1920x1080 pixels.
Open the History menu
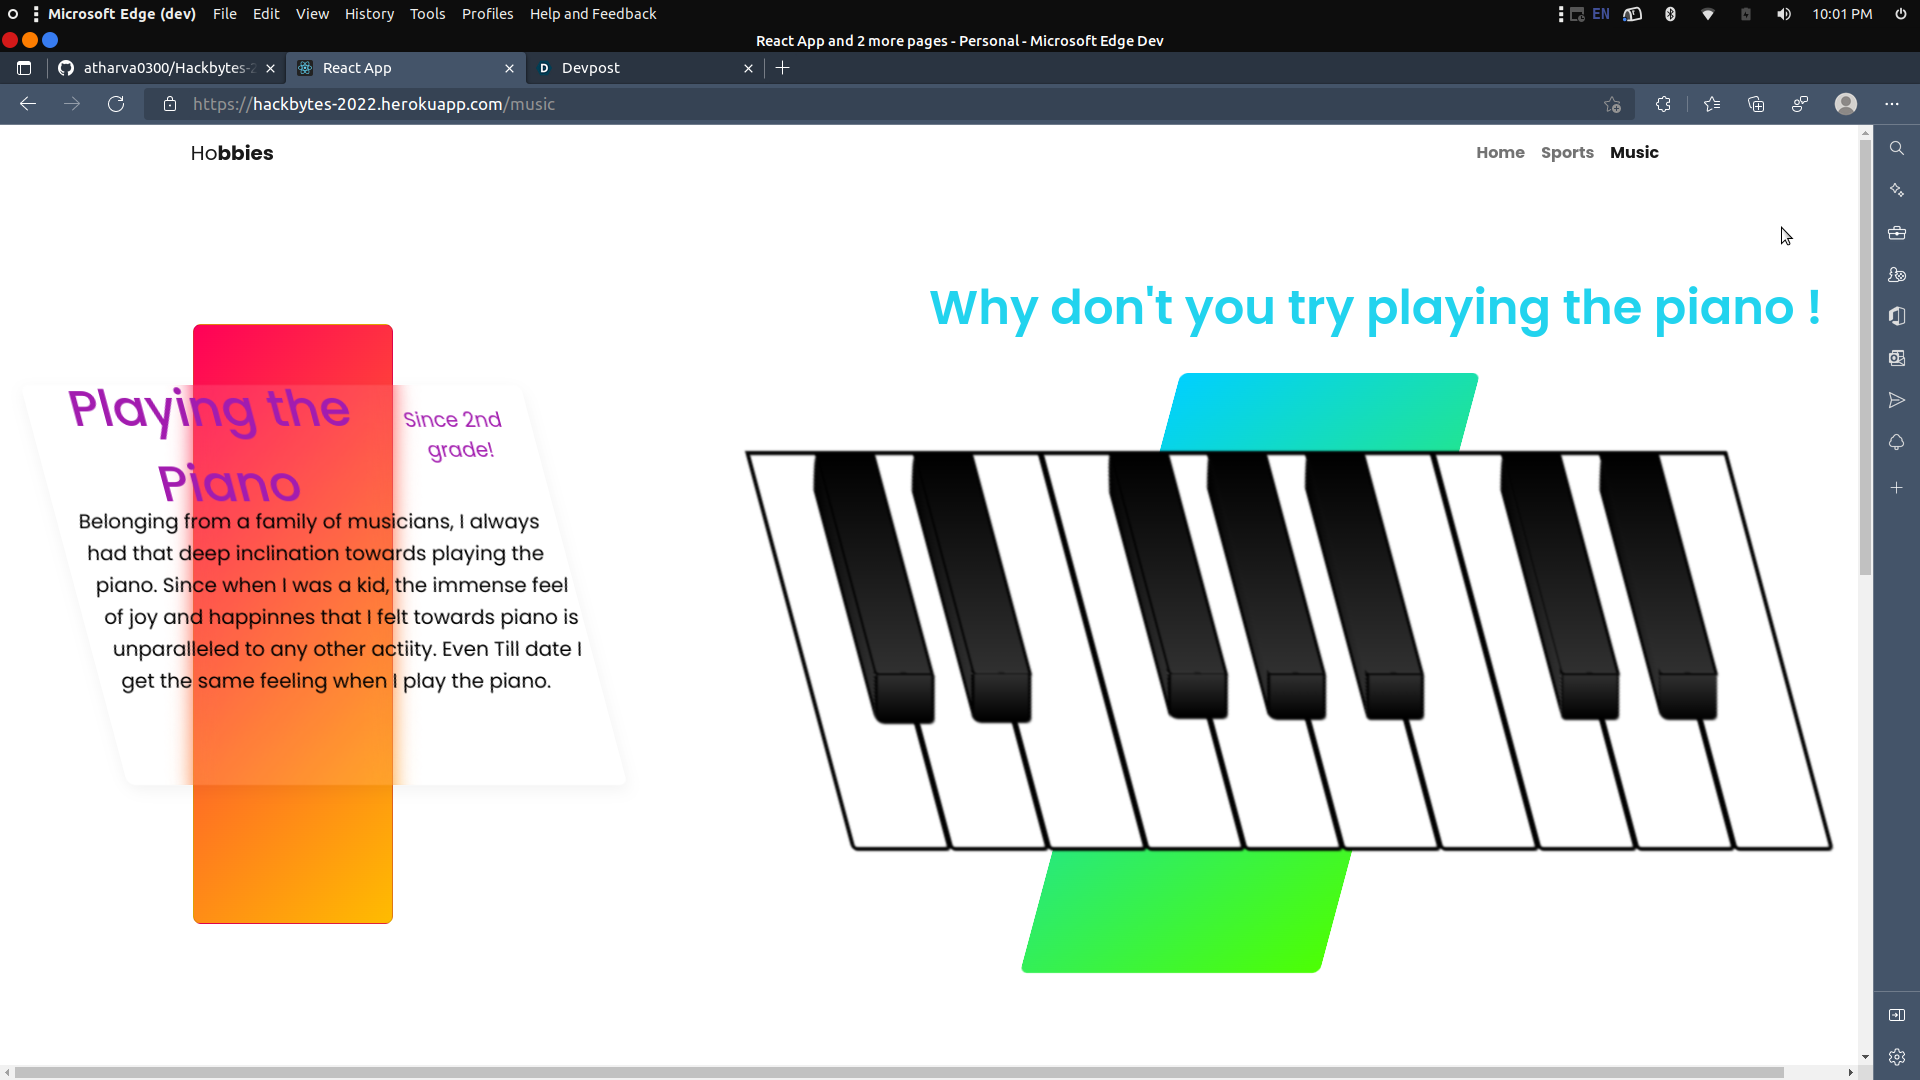369,14
